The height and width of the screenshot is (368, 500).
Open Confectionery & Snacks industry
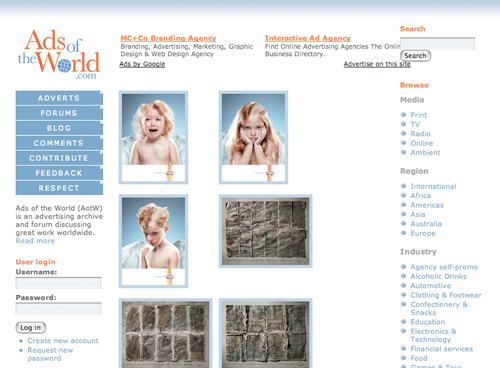439,308
